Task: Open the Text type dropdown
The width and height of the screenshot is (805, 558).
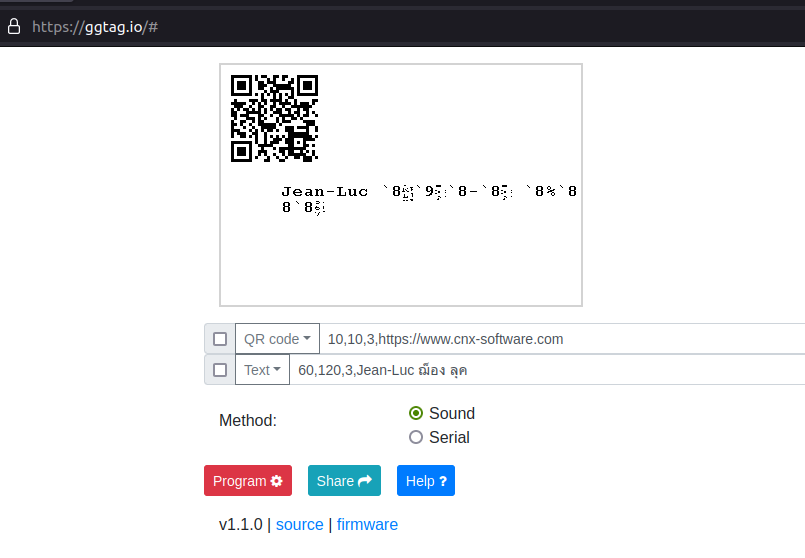Action: (262, 370)
